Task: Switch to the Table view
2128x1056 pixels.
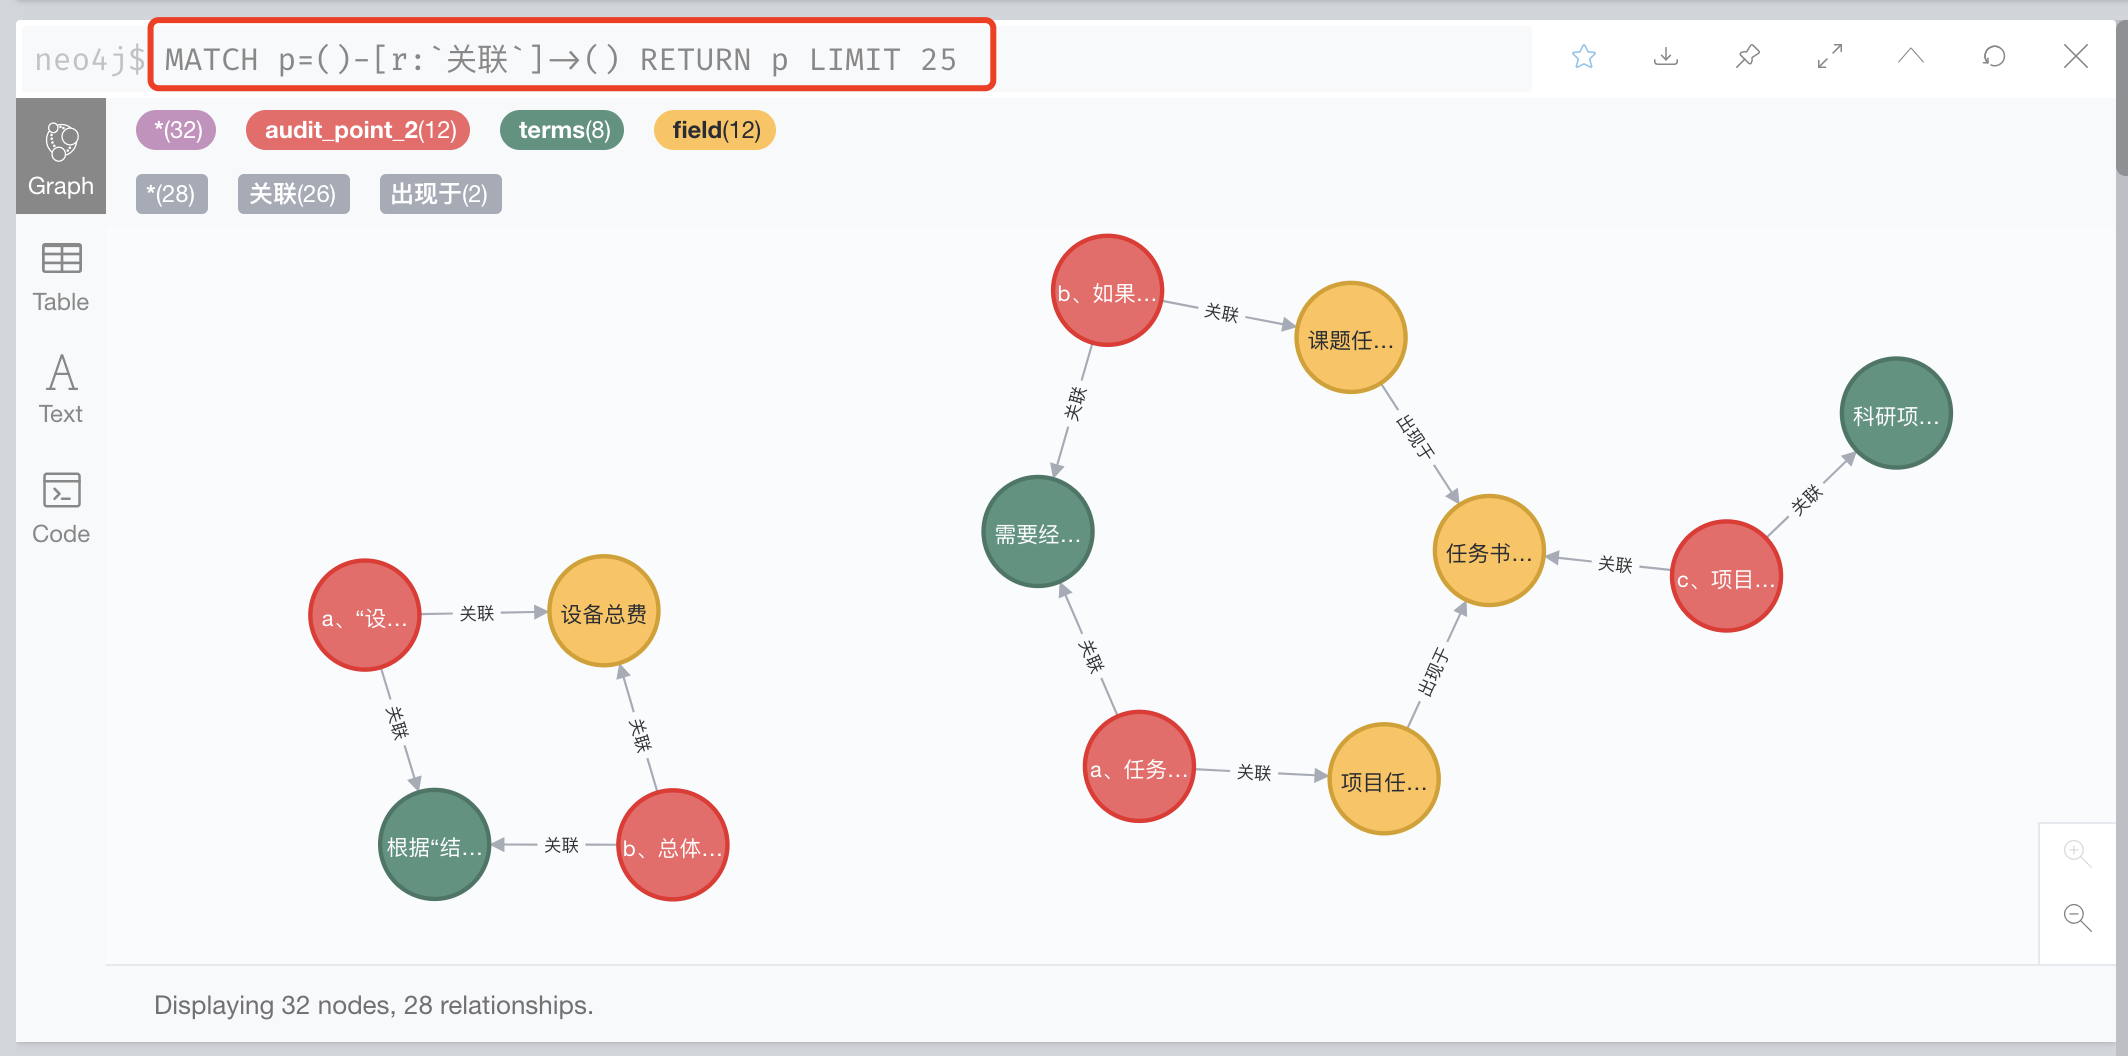Action: point(61,277)
